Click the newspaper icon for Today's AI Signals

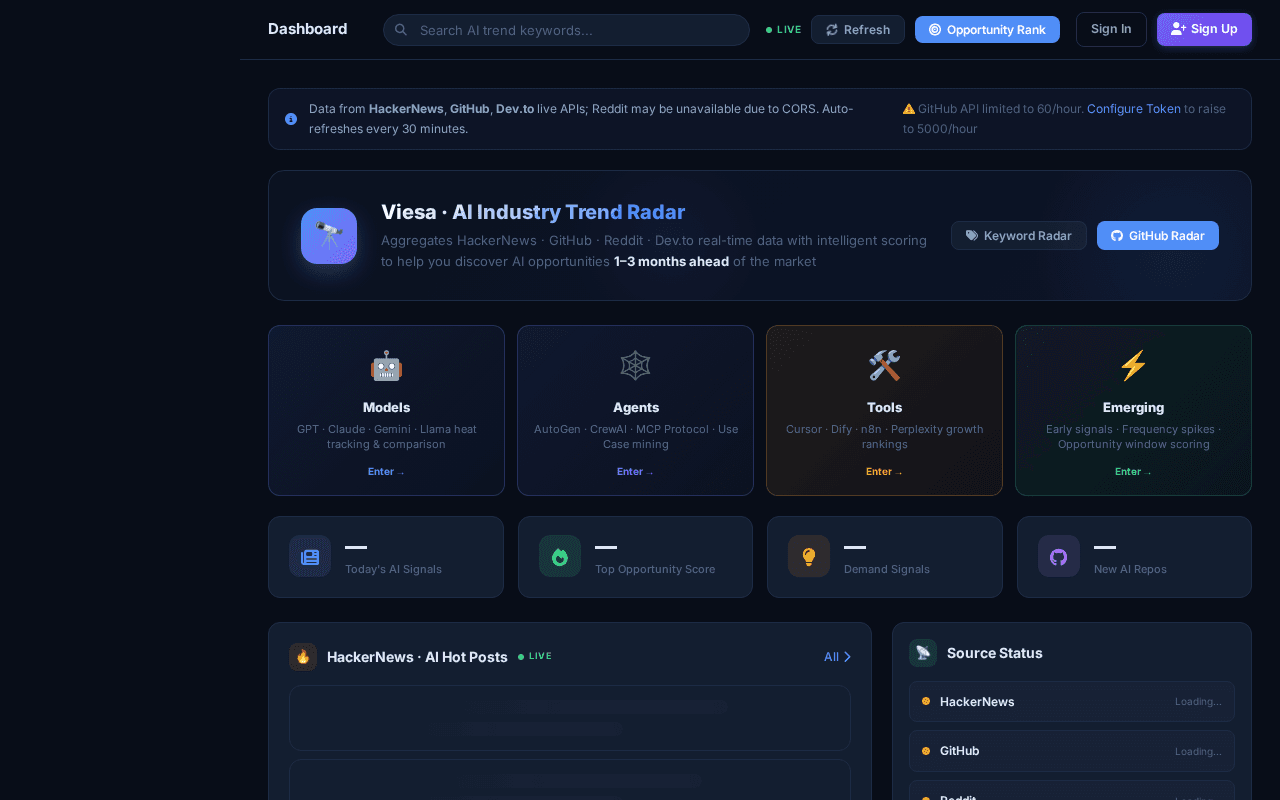point(310,556)
